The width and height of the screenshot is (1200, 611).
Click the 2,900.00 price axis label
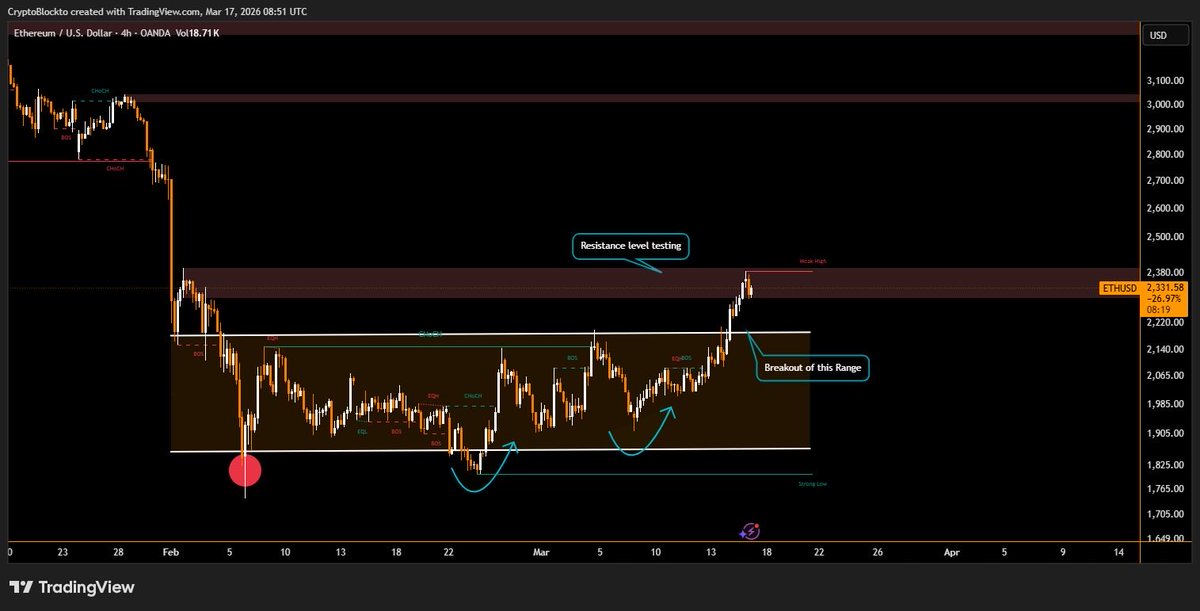point(1164,129)
